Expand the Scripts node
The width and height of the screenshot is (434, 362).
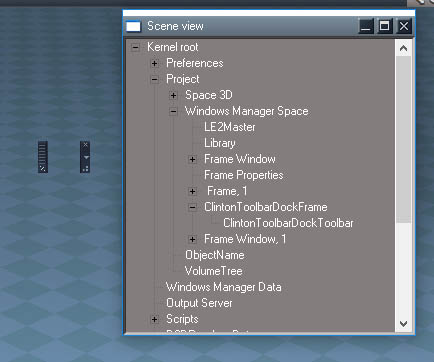coord(154,319)
